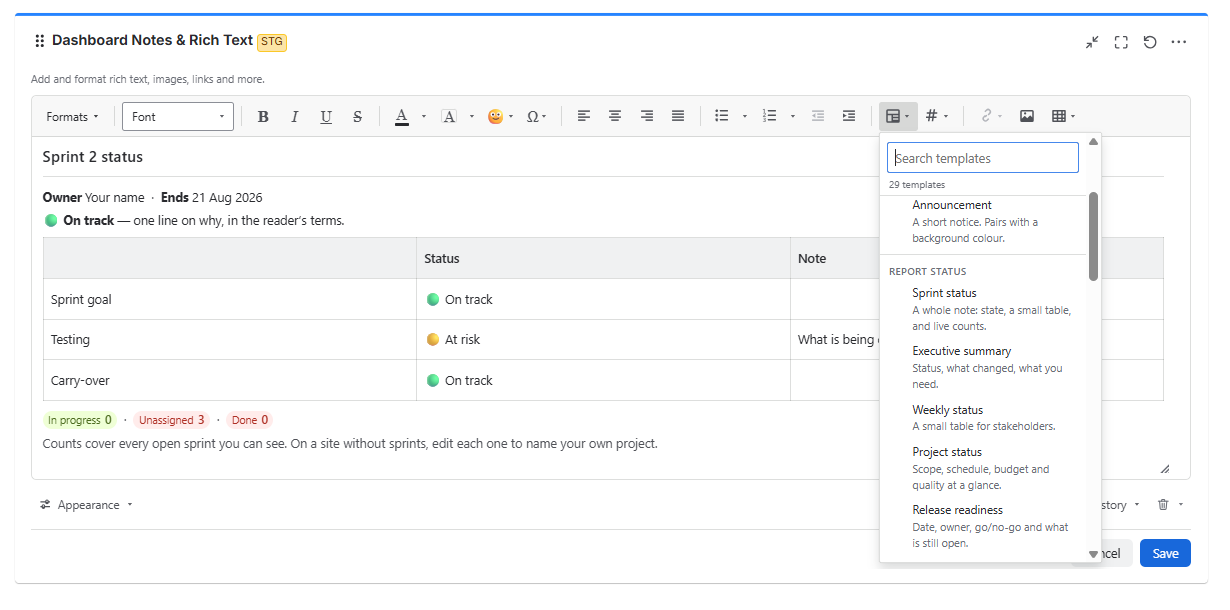The height and width of the screenshot is (610, 1230).
Task: Toggle bold formatting
Action: tap(263, 117)
